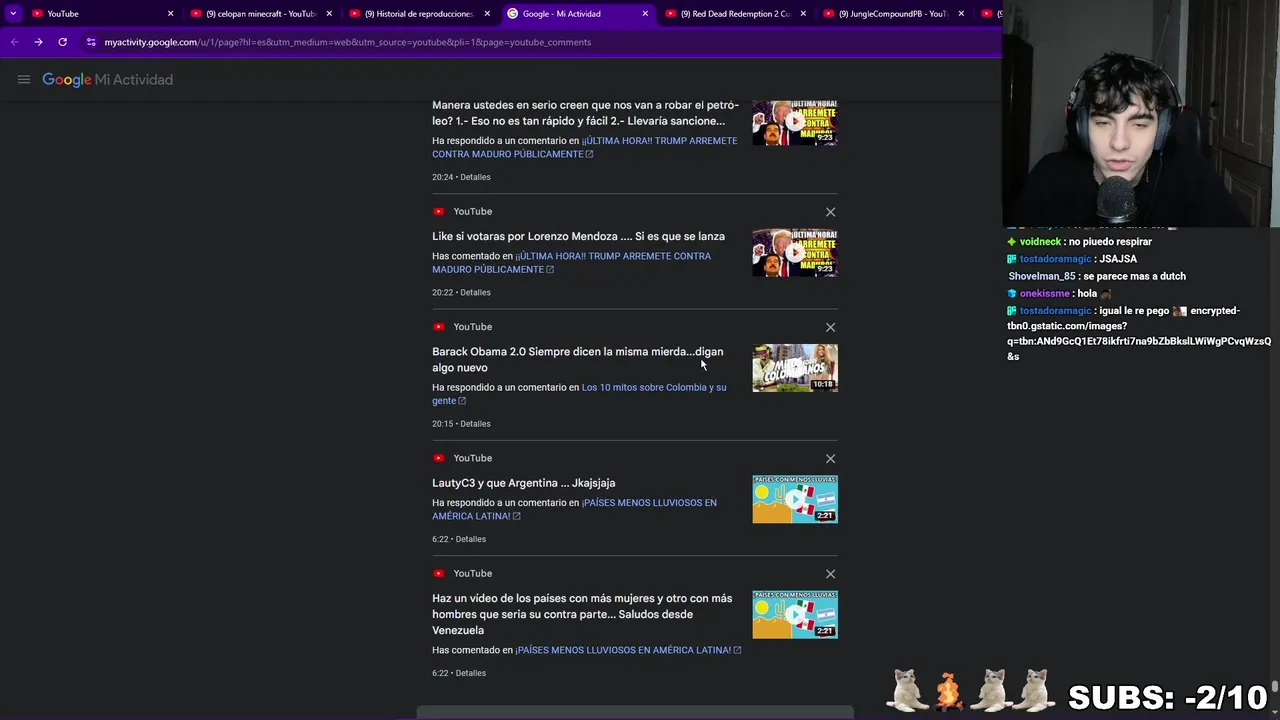This screenshot has height=720, width=1280.
Task: Click the encrypted-tbn0.gstatic.com chat link
Action: 1139,334
